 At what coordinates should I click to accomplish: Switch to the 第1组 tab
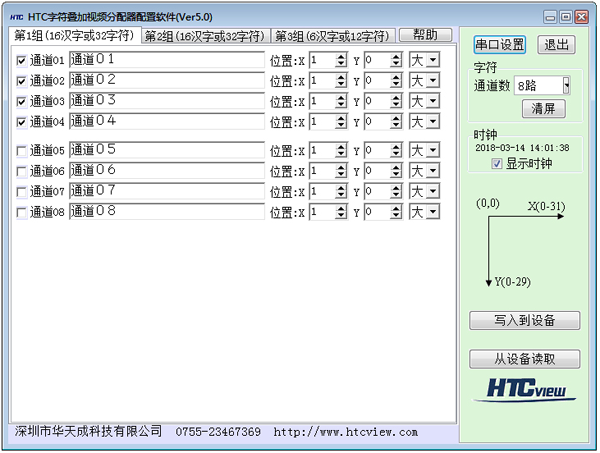click(75, 36)
